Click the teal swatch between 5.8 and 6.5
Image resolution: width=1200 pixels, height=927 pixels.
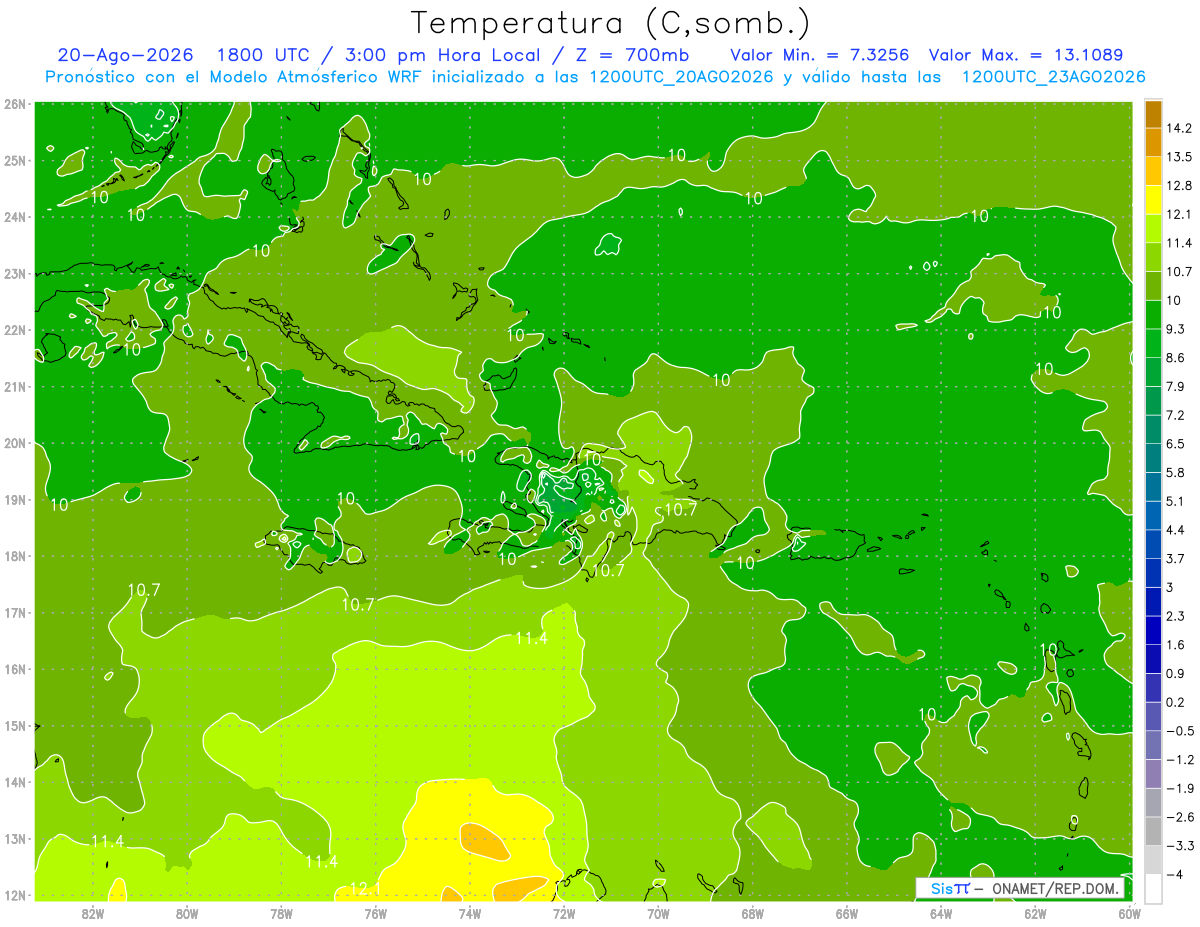click(x=1153, y=458)
